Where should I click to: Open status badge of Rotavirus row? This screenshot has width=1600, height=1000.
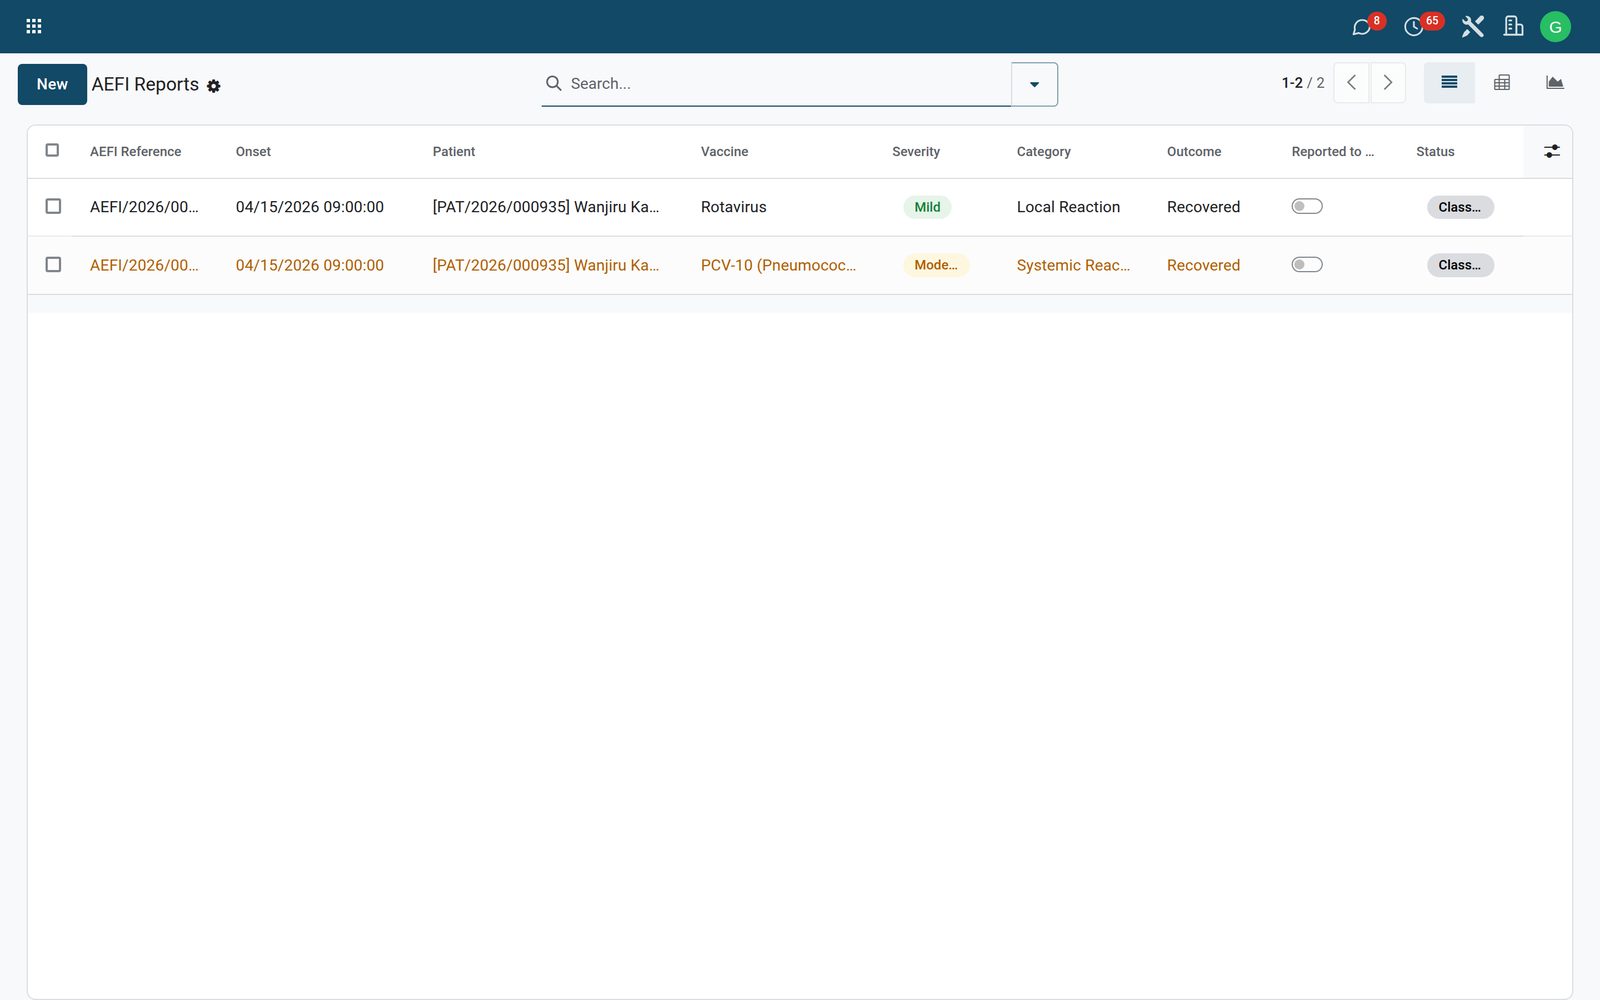point(1460,207)
